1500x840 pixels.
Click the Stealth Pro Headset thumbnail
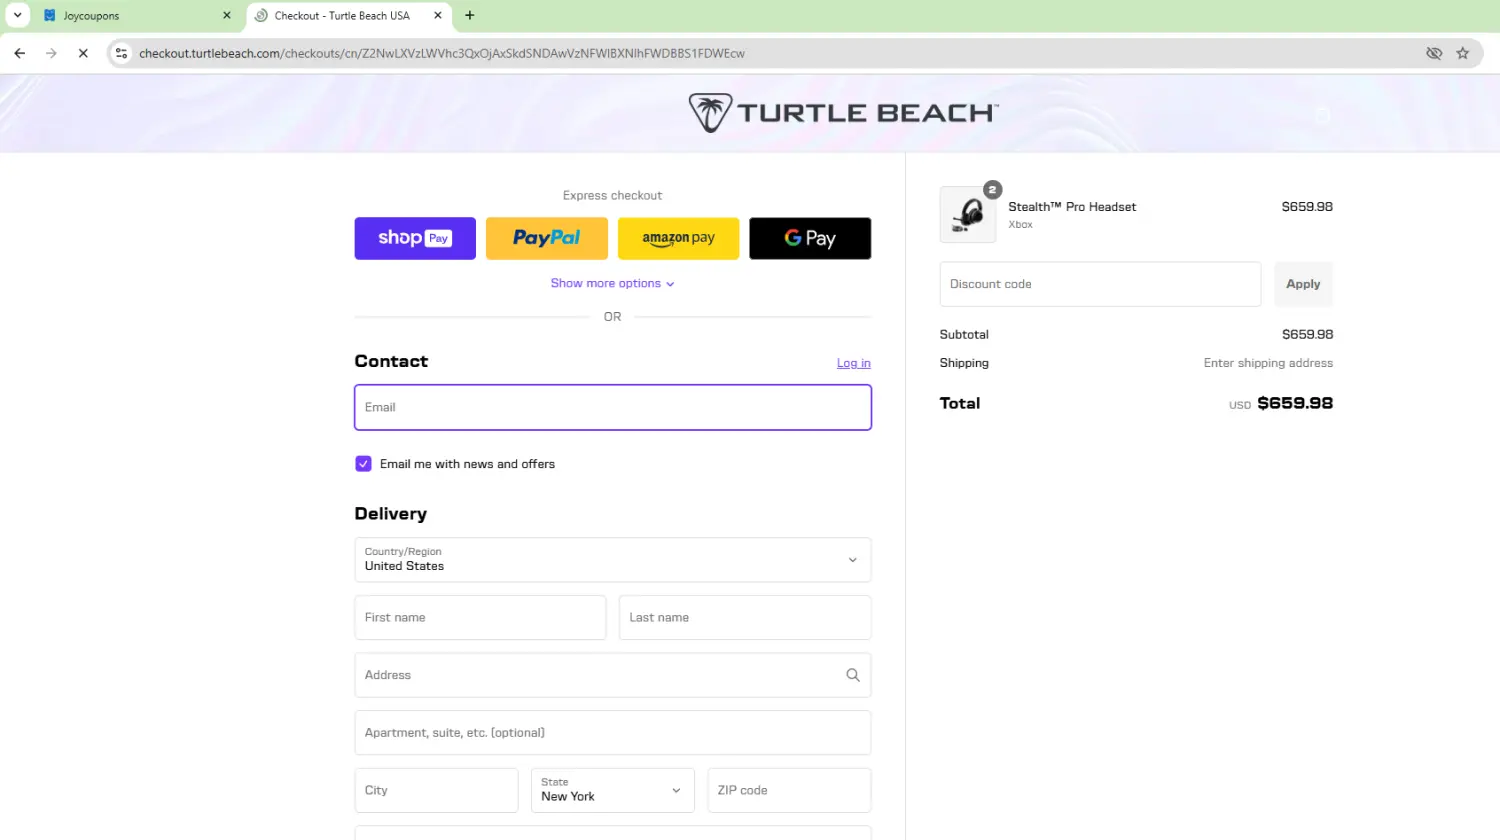pos(968,215)
